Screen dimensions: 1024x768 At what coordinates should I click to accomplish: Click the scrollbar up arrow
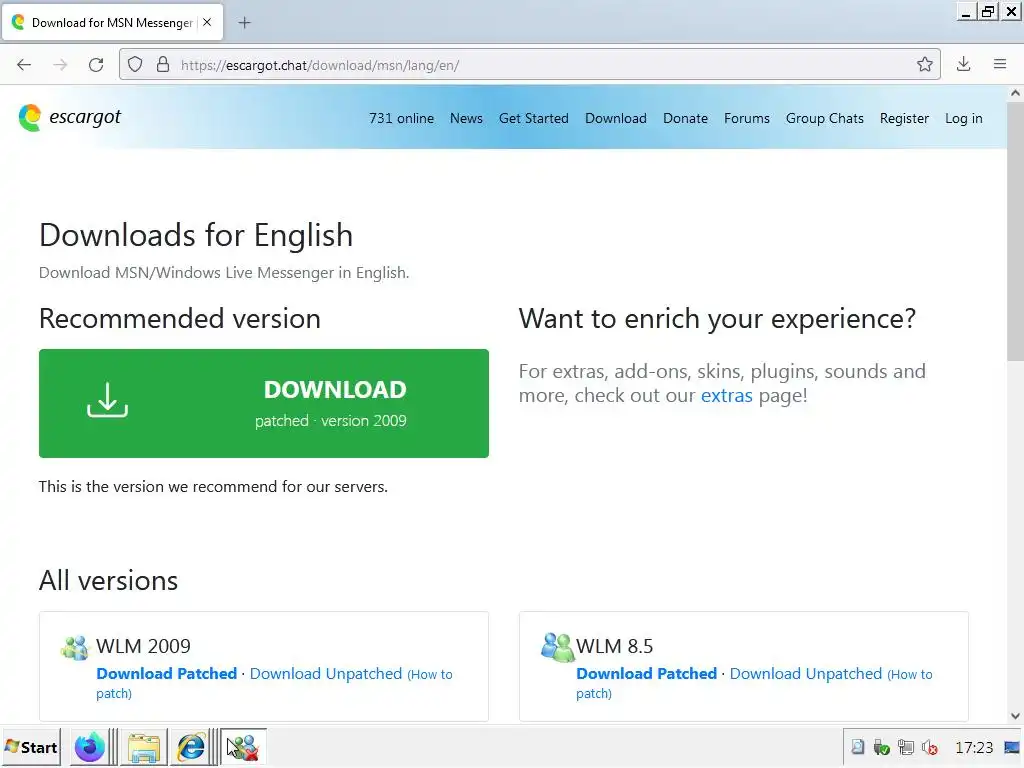point(1015,93)
